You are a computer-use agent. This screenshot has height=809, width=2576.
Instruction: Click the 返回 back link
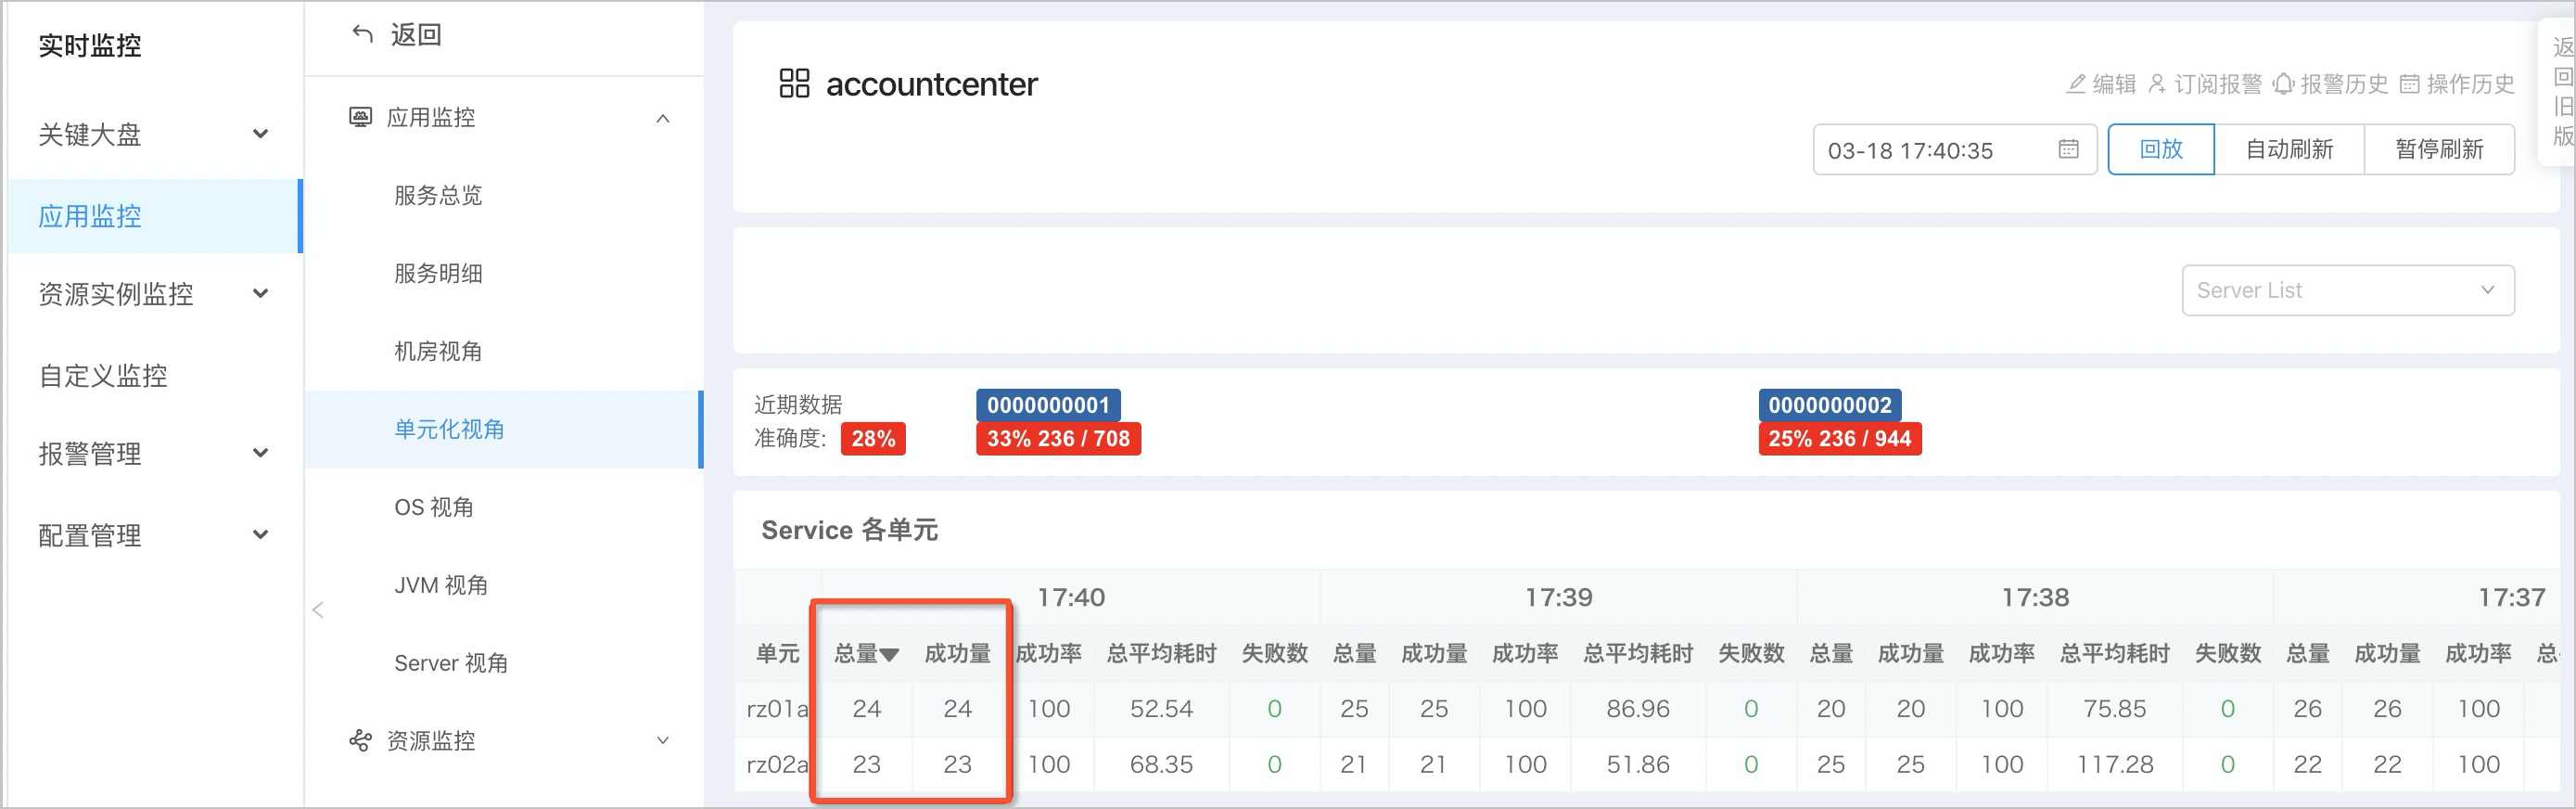[x=416, y=35]
